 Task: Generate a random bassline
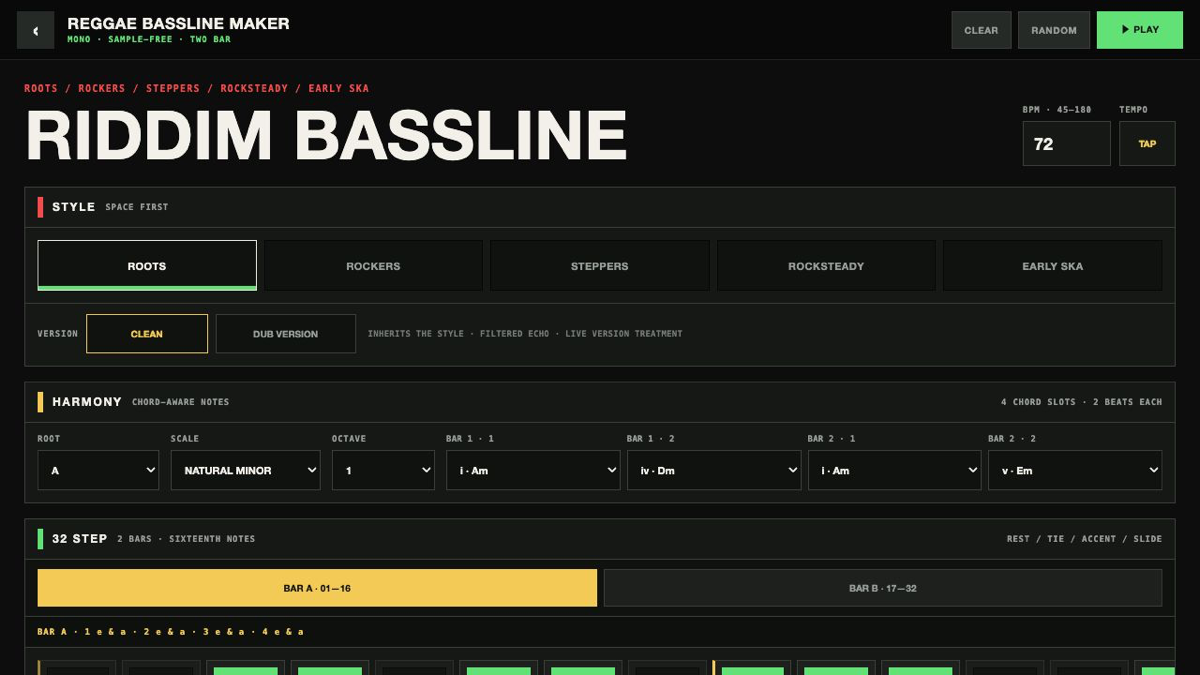[1054, 30]
